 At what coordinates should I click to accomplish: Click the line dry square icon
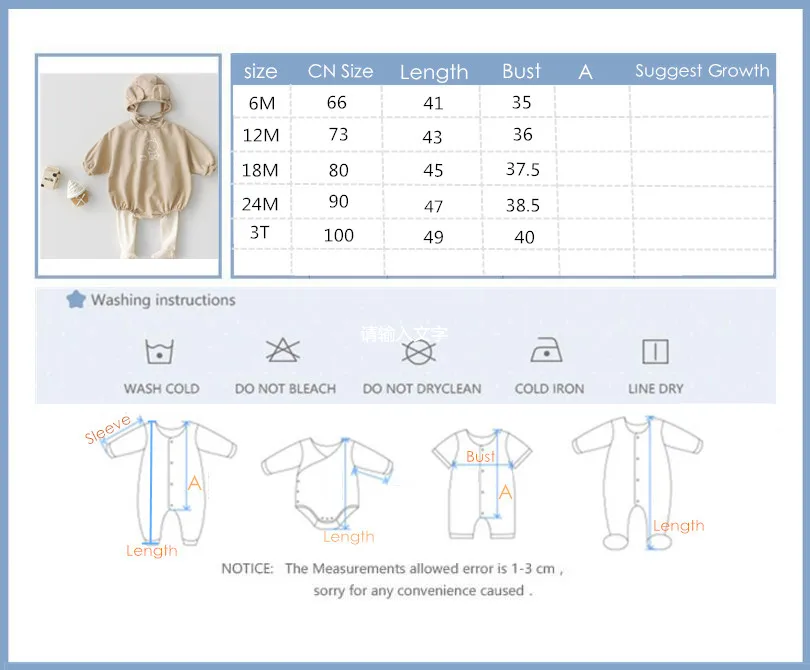coord(655,352)
